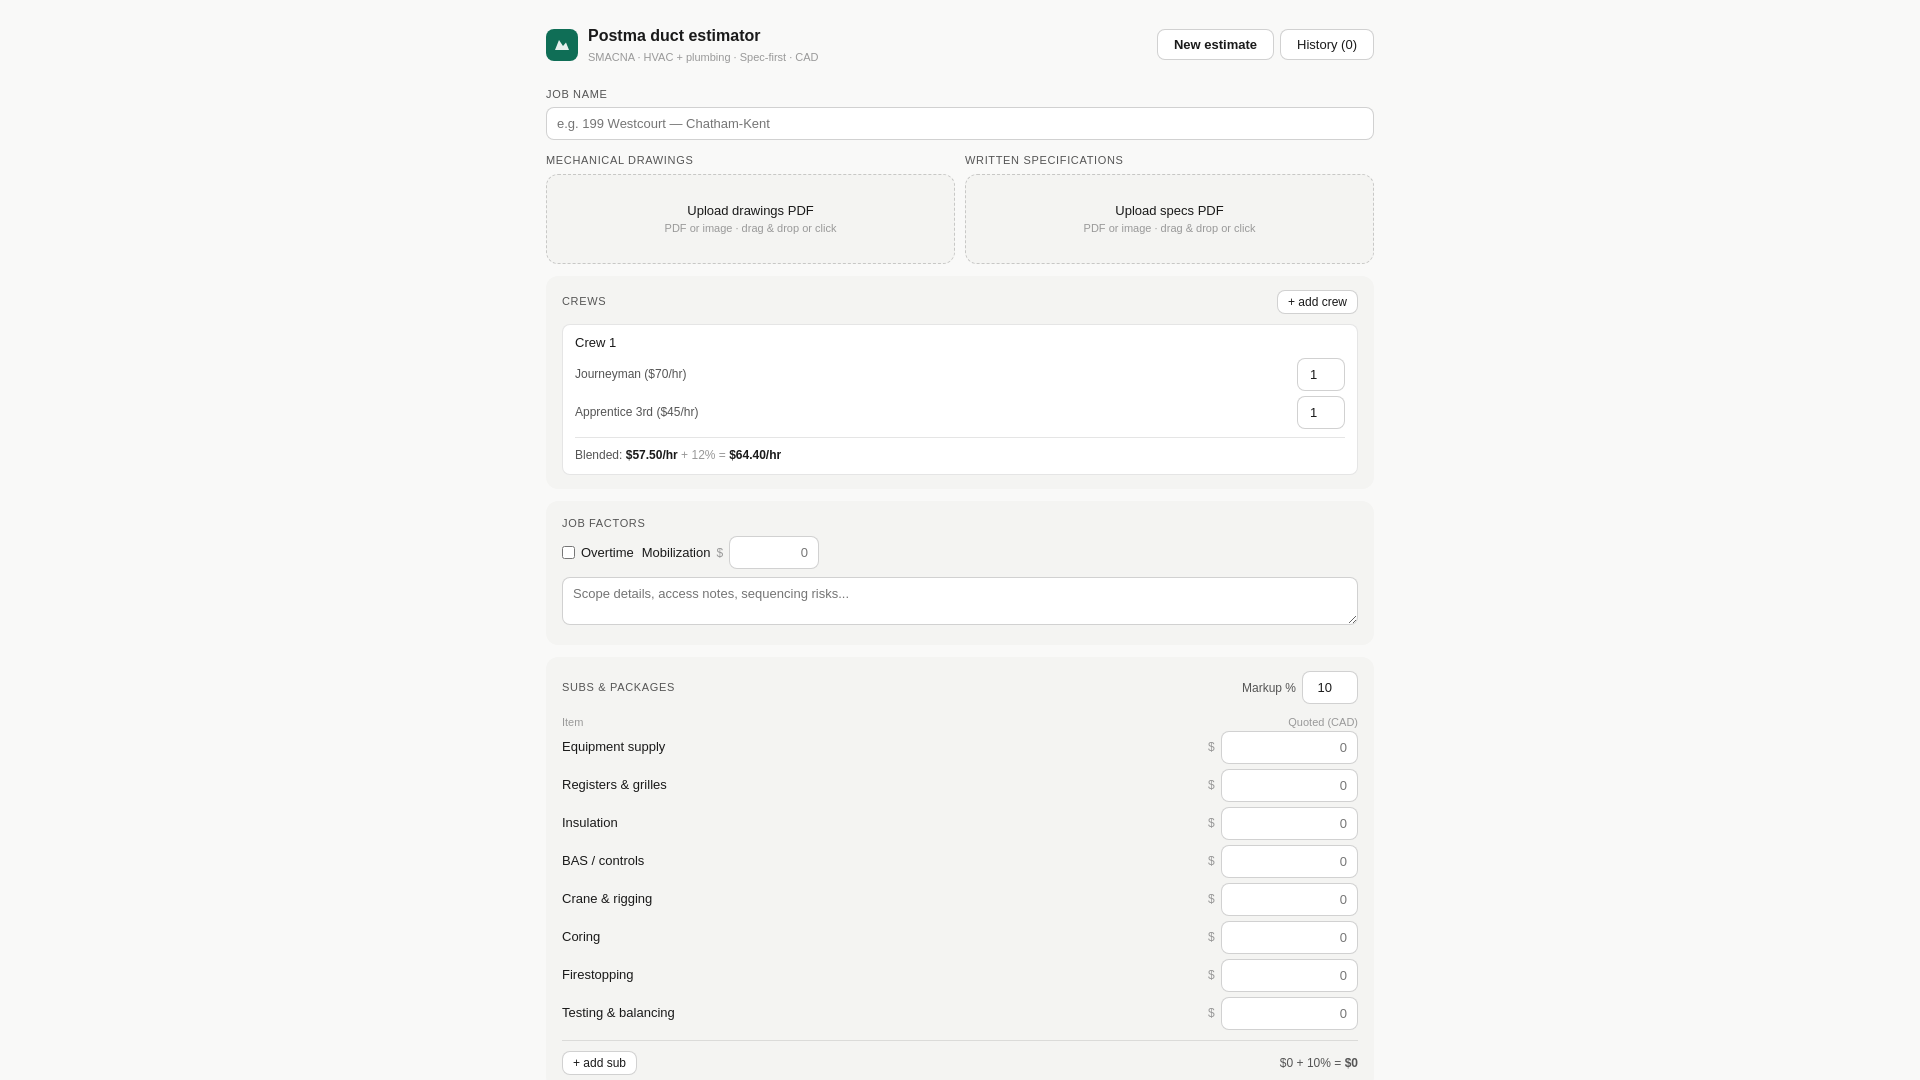Viewport: 1920px width, 1080px height.
Task: Focus the Job name input field
Action: (960, 124)
